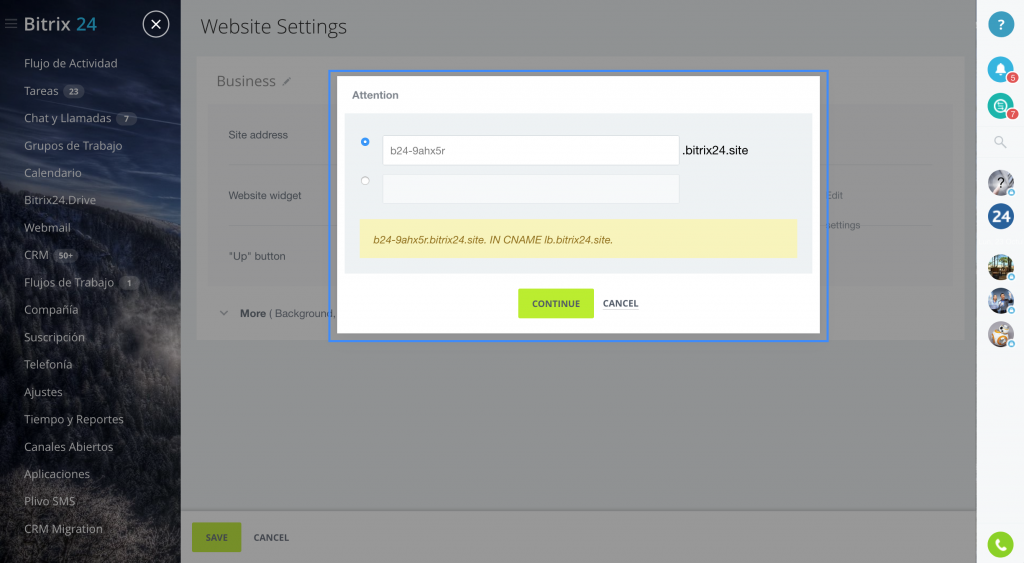Screen dimensions: 1024x563
Task: Click Cancel in the Attention dialog
Action: (x=620, y=303)
